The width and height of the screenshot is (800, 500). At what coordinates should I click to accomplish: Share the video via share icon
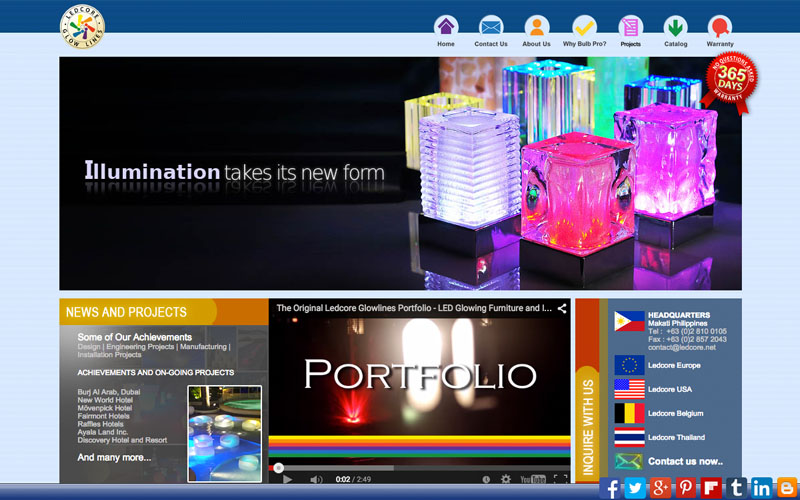pos(562,308)
